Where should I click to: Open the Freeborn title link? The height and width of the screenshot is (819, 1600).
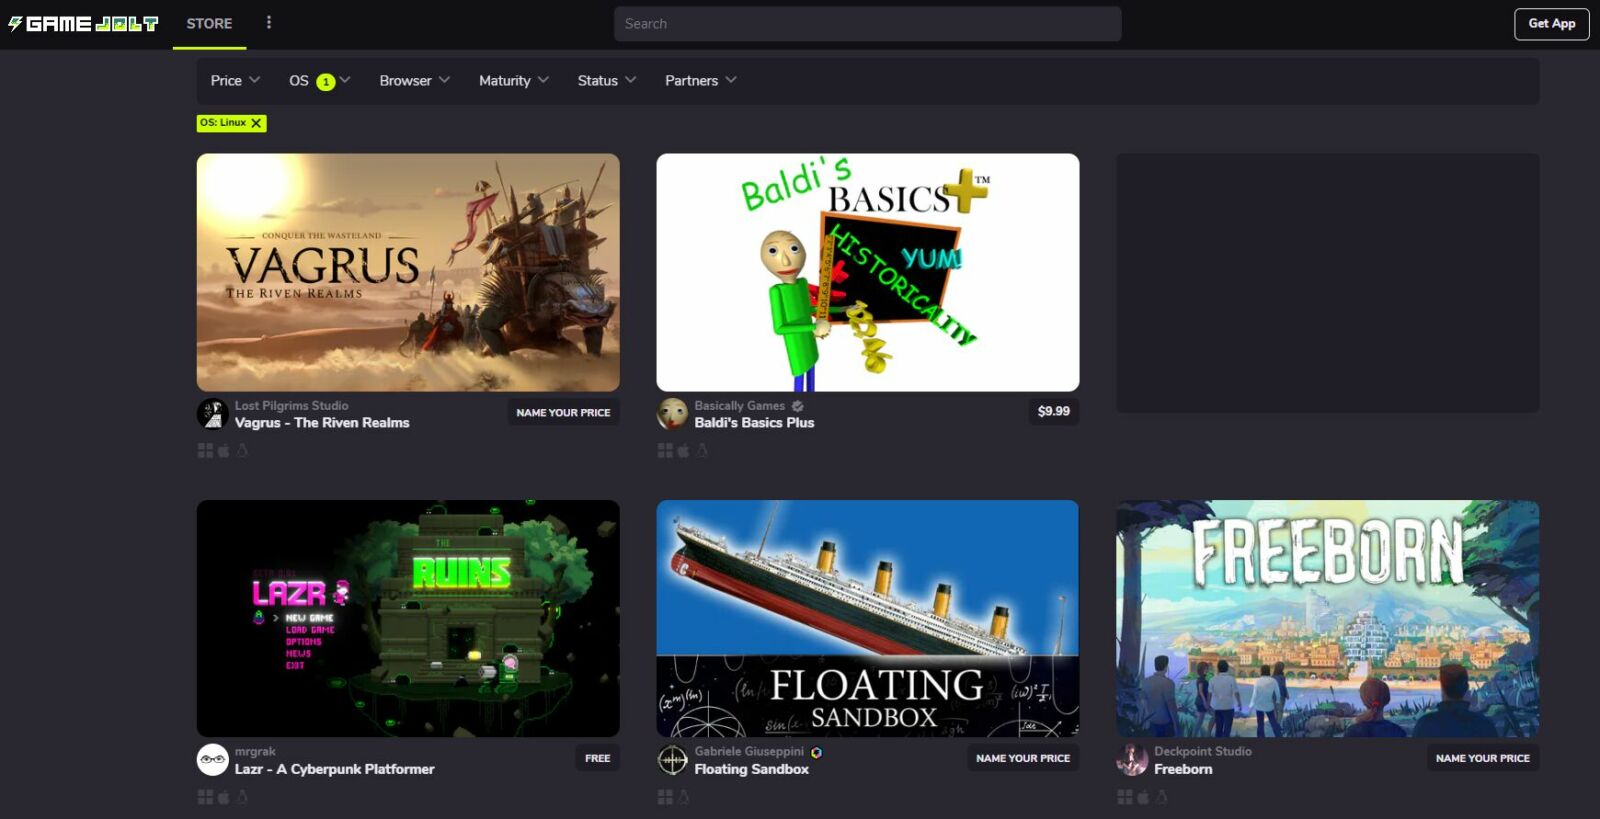click(x=1184, y=769)
